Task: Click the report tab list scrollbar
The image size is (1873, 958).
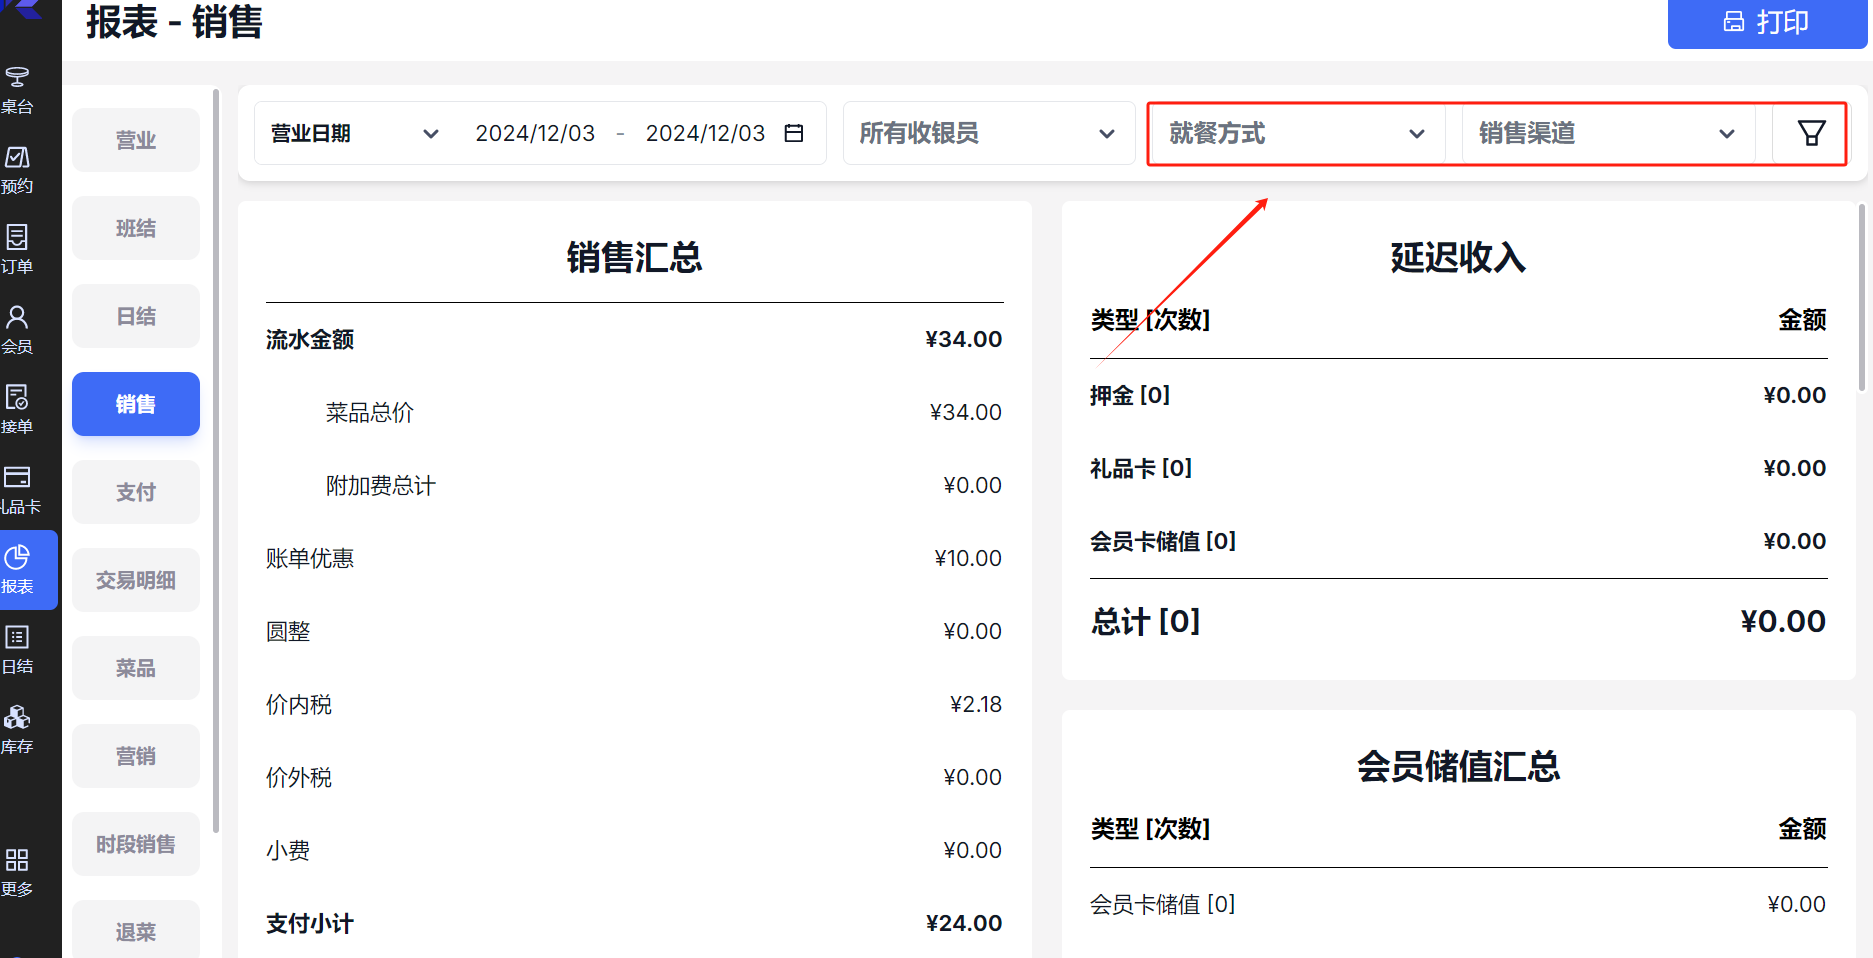Action: pos(216,460)
